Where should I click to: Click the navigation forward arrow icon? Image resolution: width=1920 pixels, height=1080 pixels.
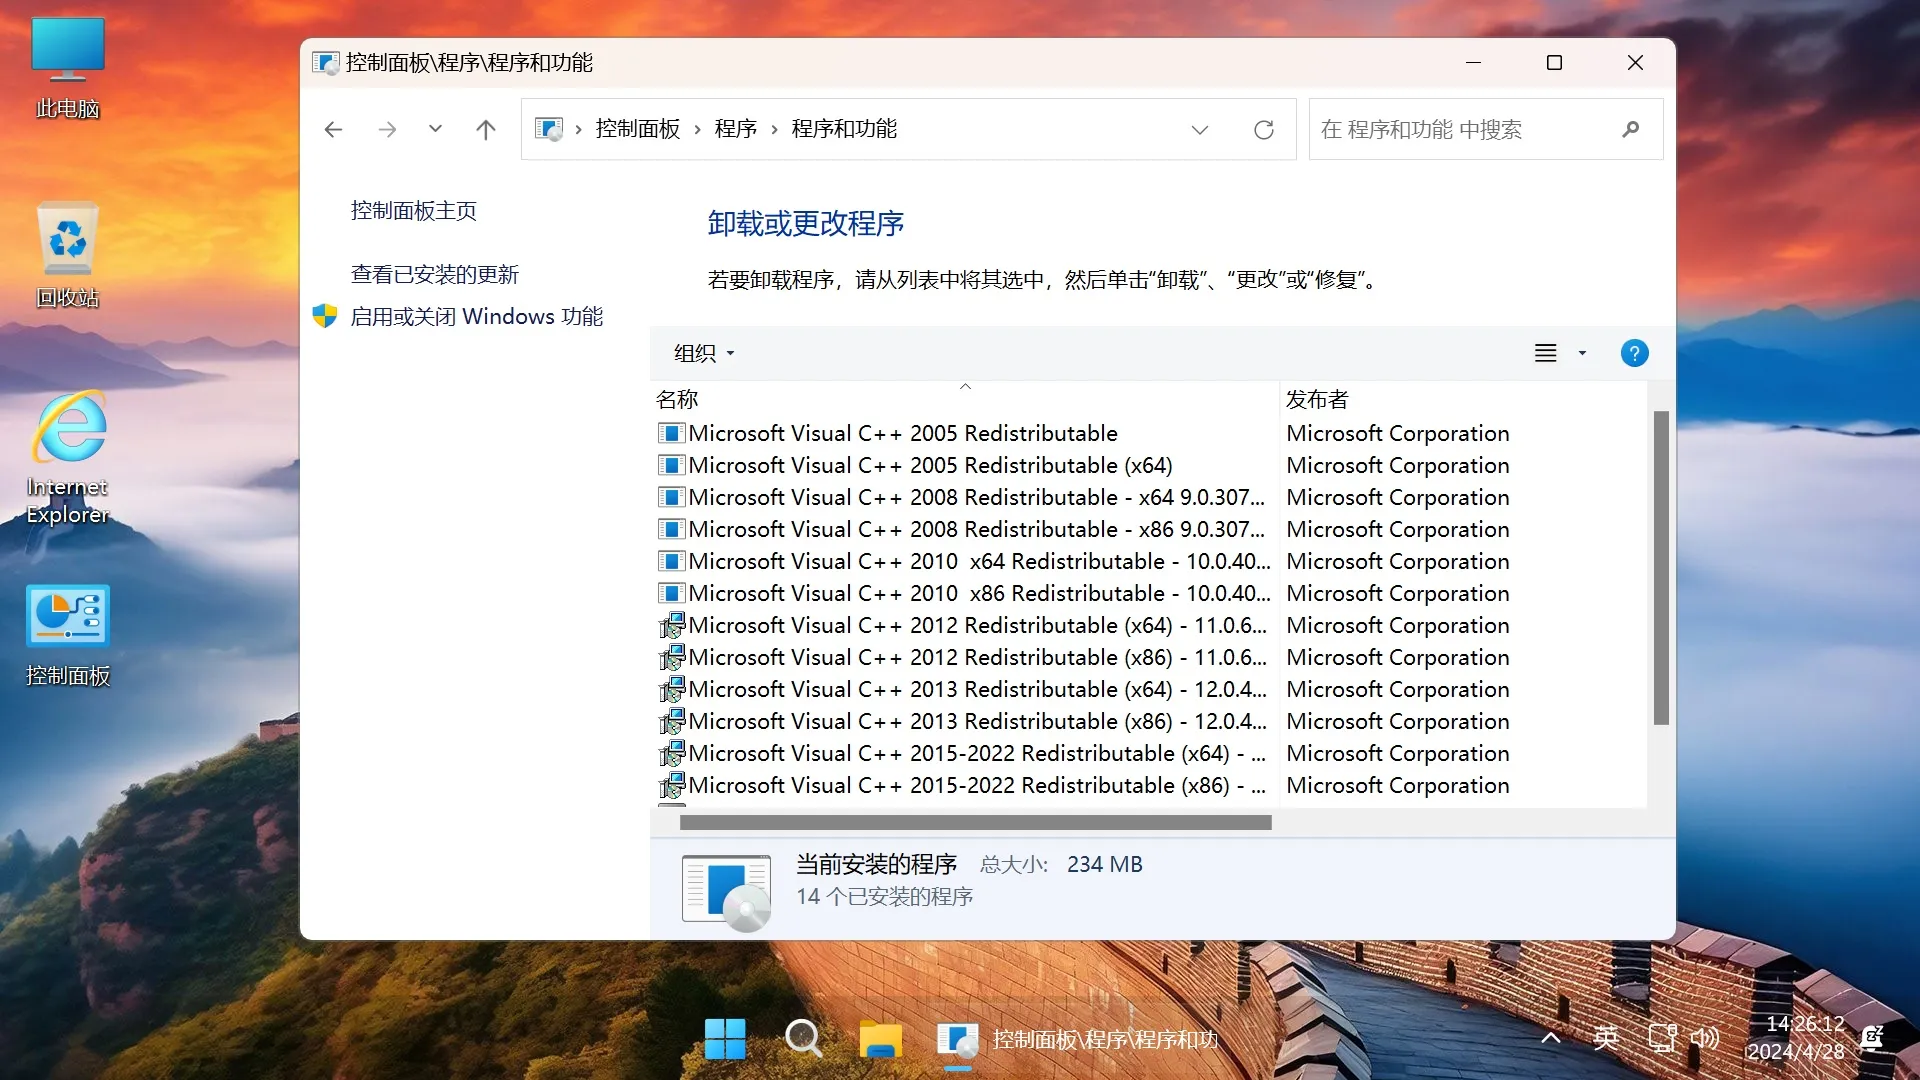386,129
